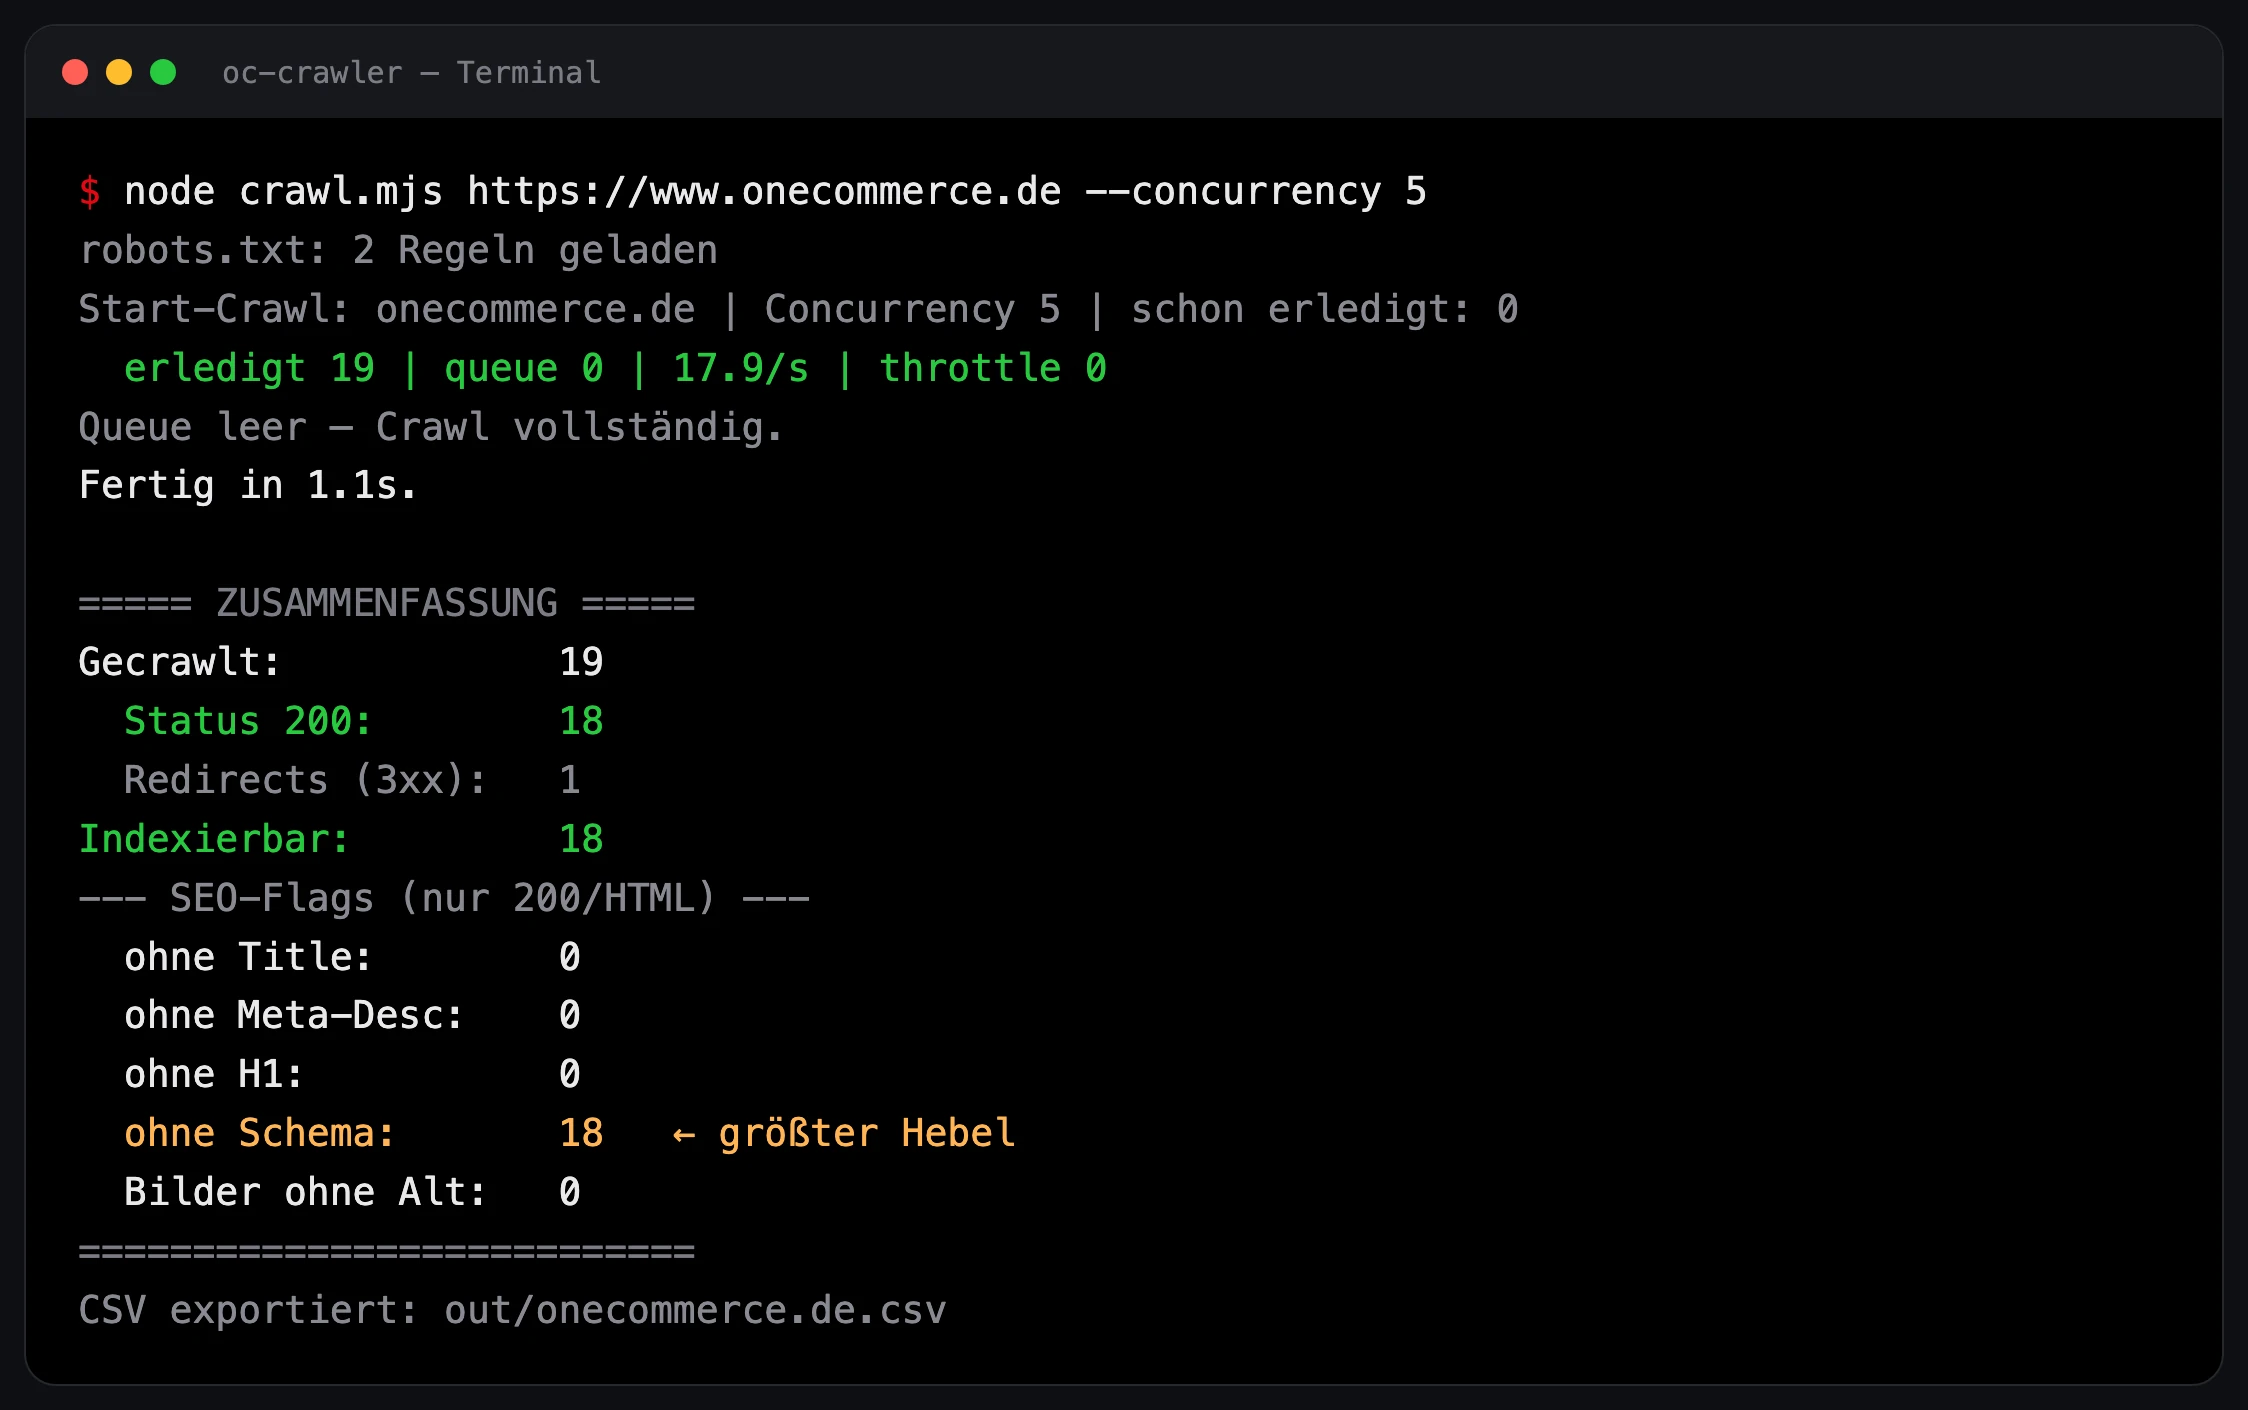Click the Redirects value 1
This screenshot has height=1410, width=2248.
(x=570, y=780)
